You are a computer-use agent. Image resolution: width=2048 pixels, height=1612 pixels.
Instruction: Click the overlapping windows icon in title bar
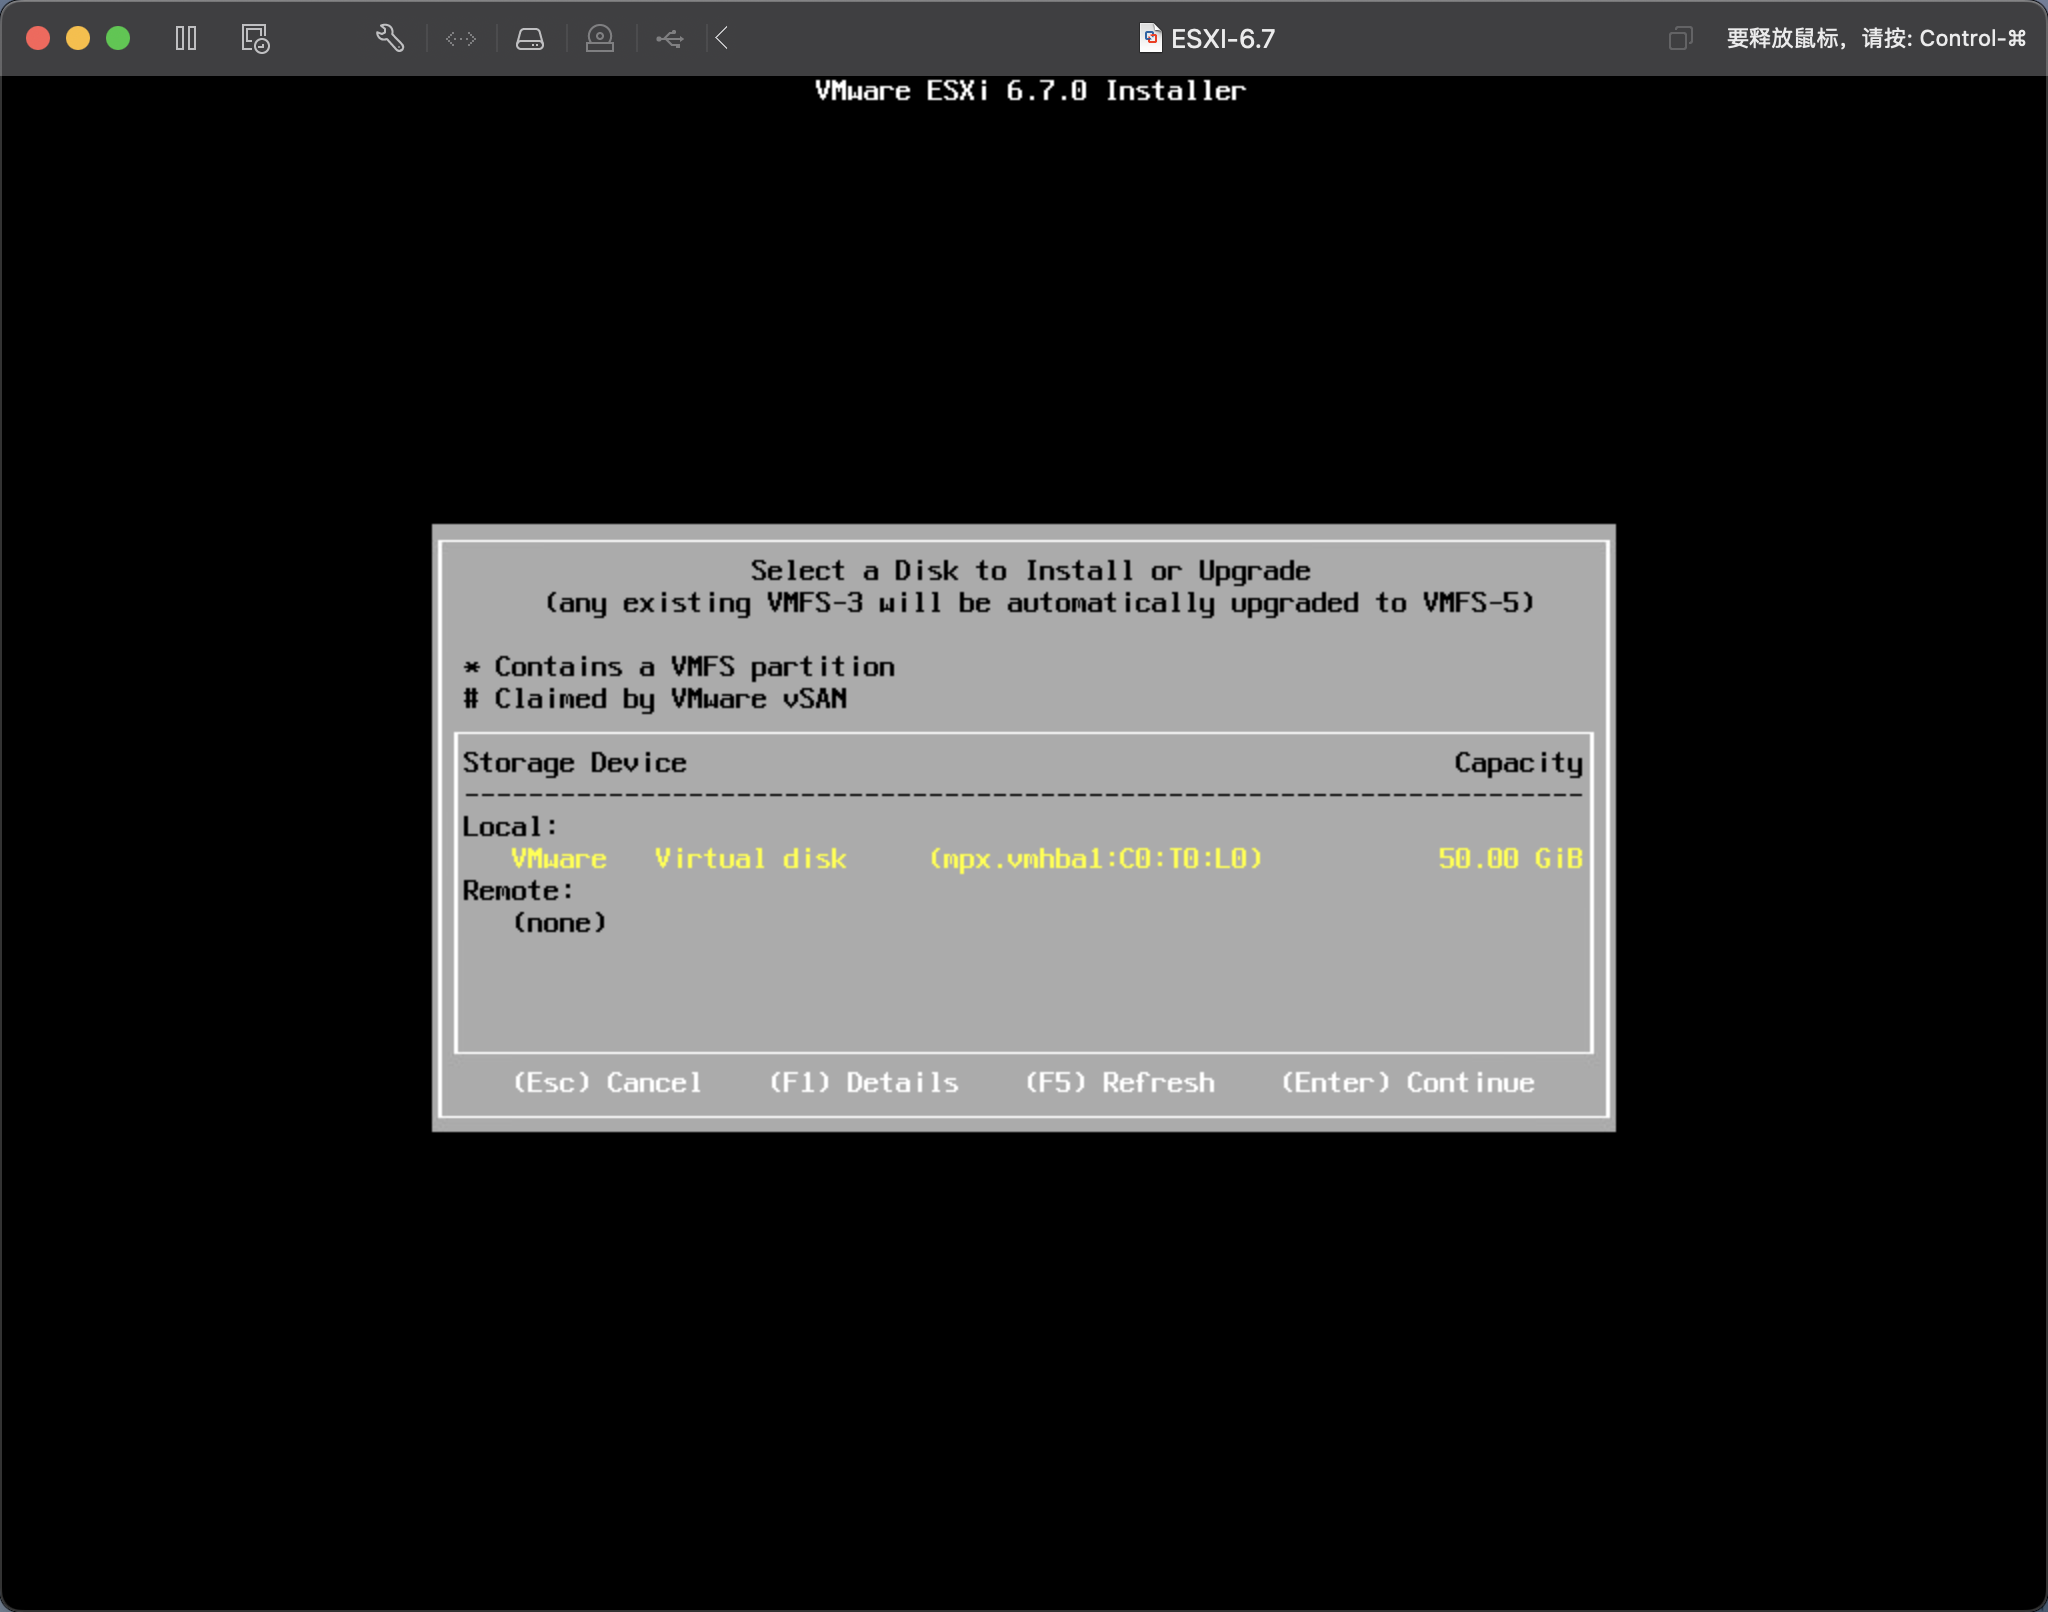(x=1680, y=39)
